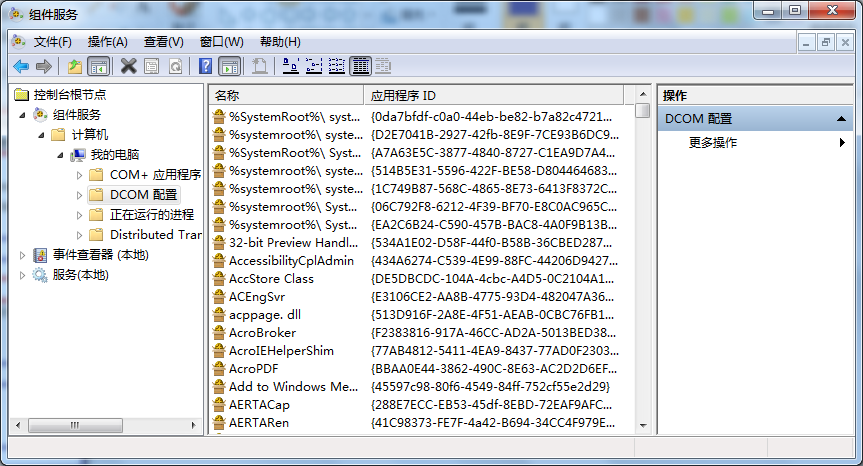
Task: Open the 查看(V) menu
Action: tap(163, 42)
